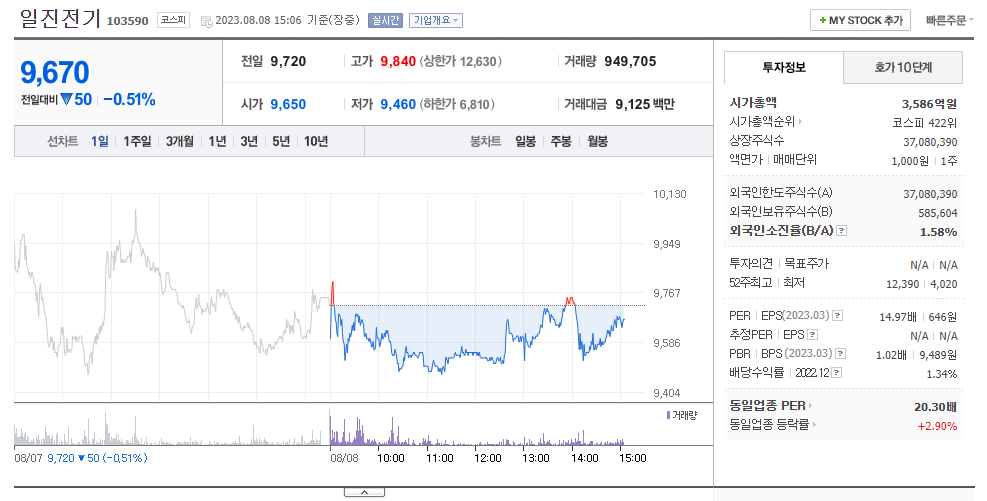The height and width of the screenshot is (501, 987).
Task: Click the 전일 value 9,720
Action: pos(288,62)
